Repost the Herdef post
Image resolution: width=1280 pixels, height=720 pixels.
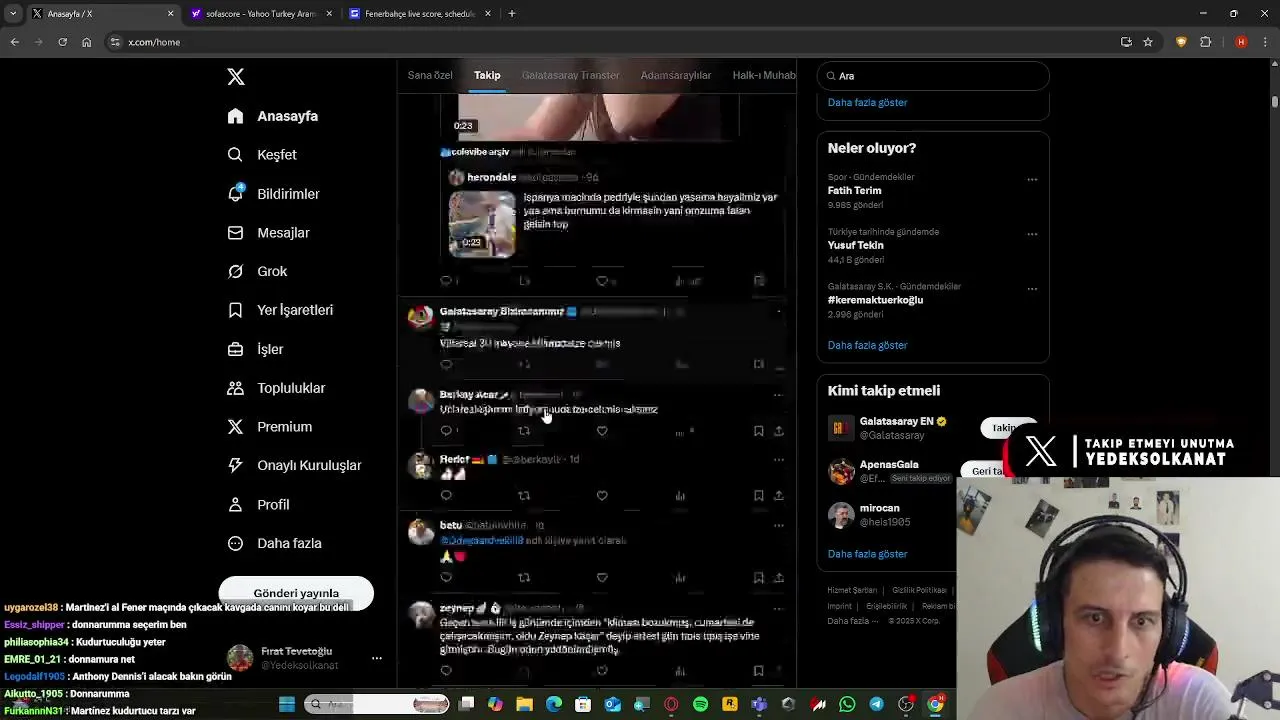(524, 495)
